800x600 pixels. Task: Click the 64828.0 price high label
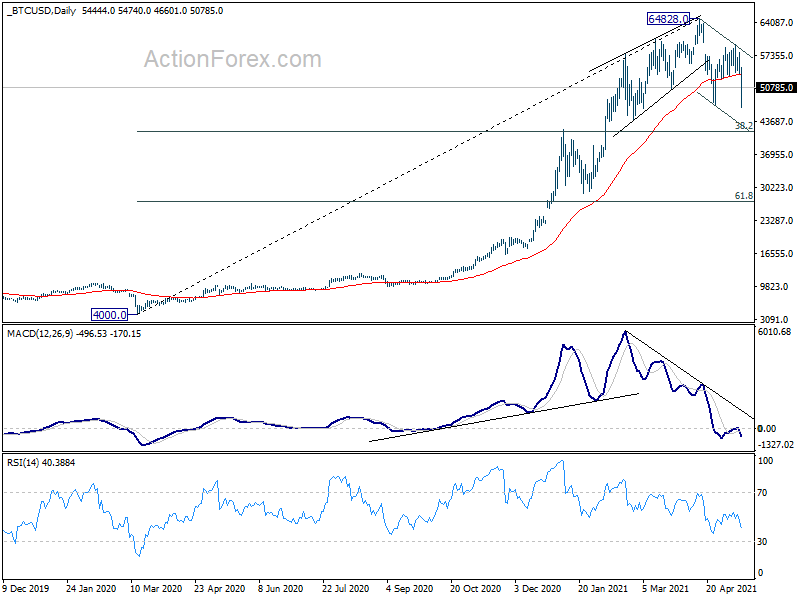click(x=668, y=19)
